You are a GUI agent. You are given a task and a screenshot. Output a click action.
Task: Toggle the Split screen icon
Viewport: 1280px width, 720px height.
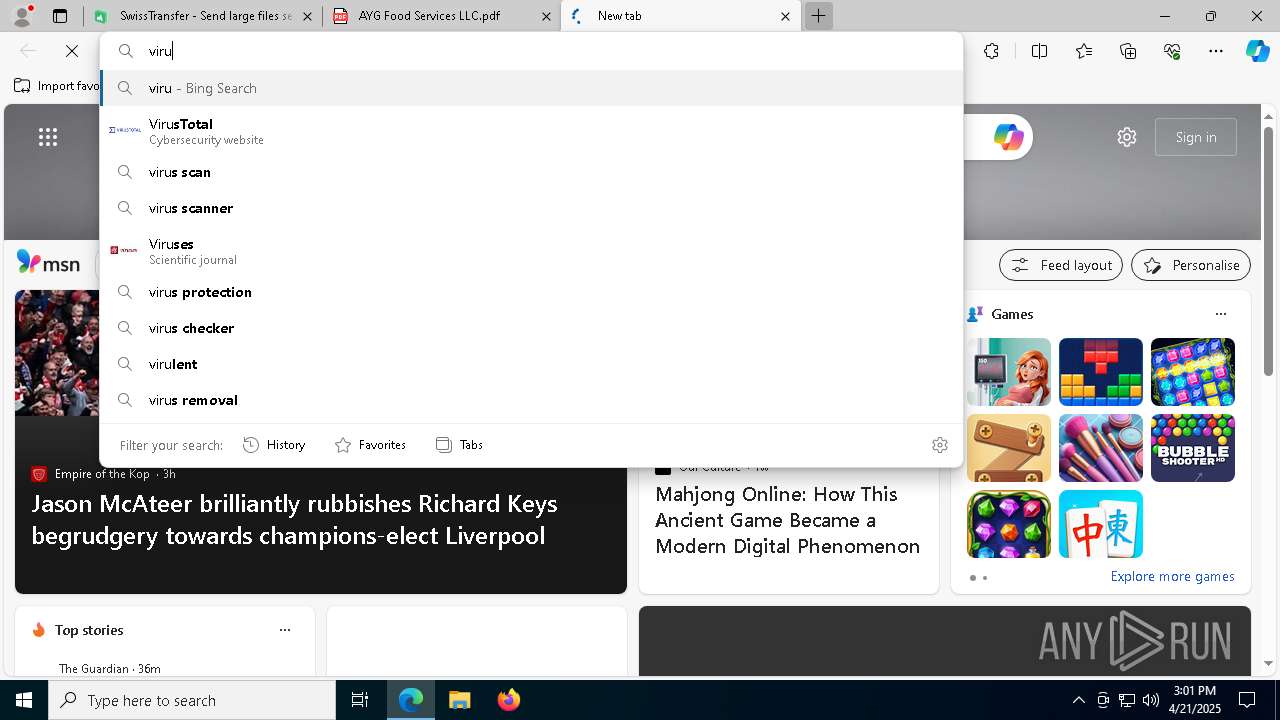click(1039, 51)
